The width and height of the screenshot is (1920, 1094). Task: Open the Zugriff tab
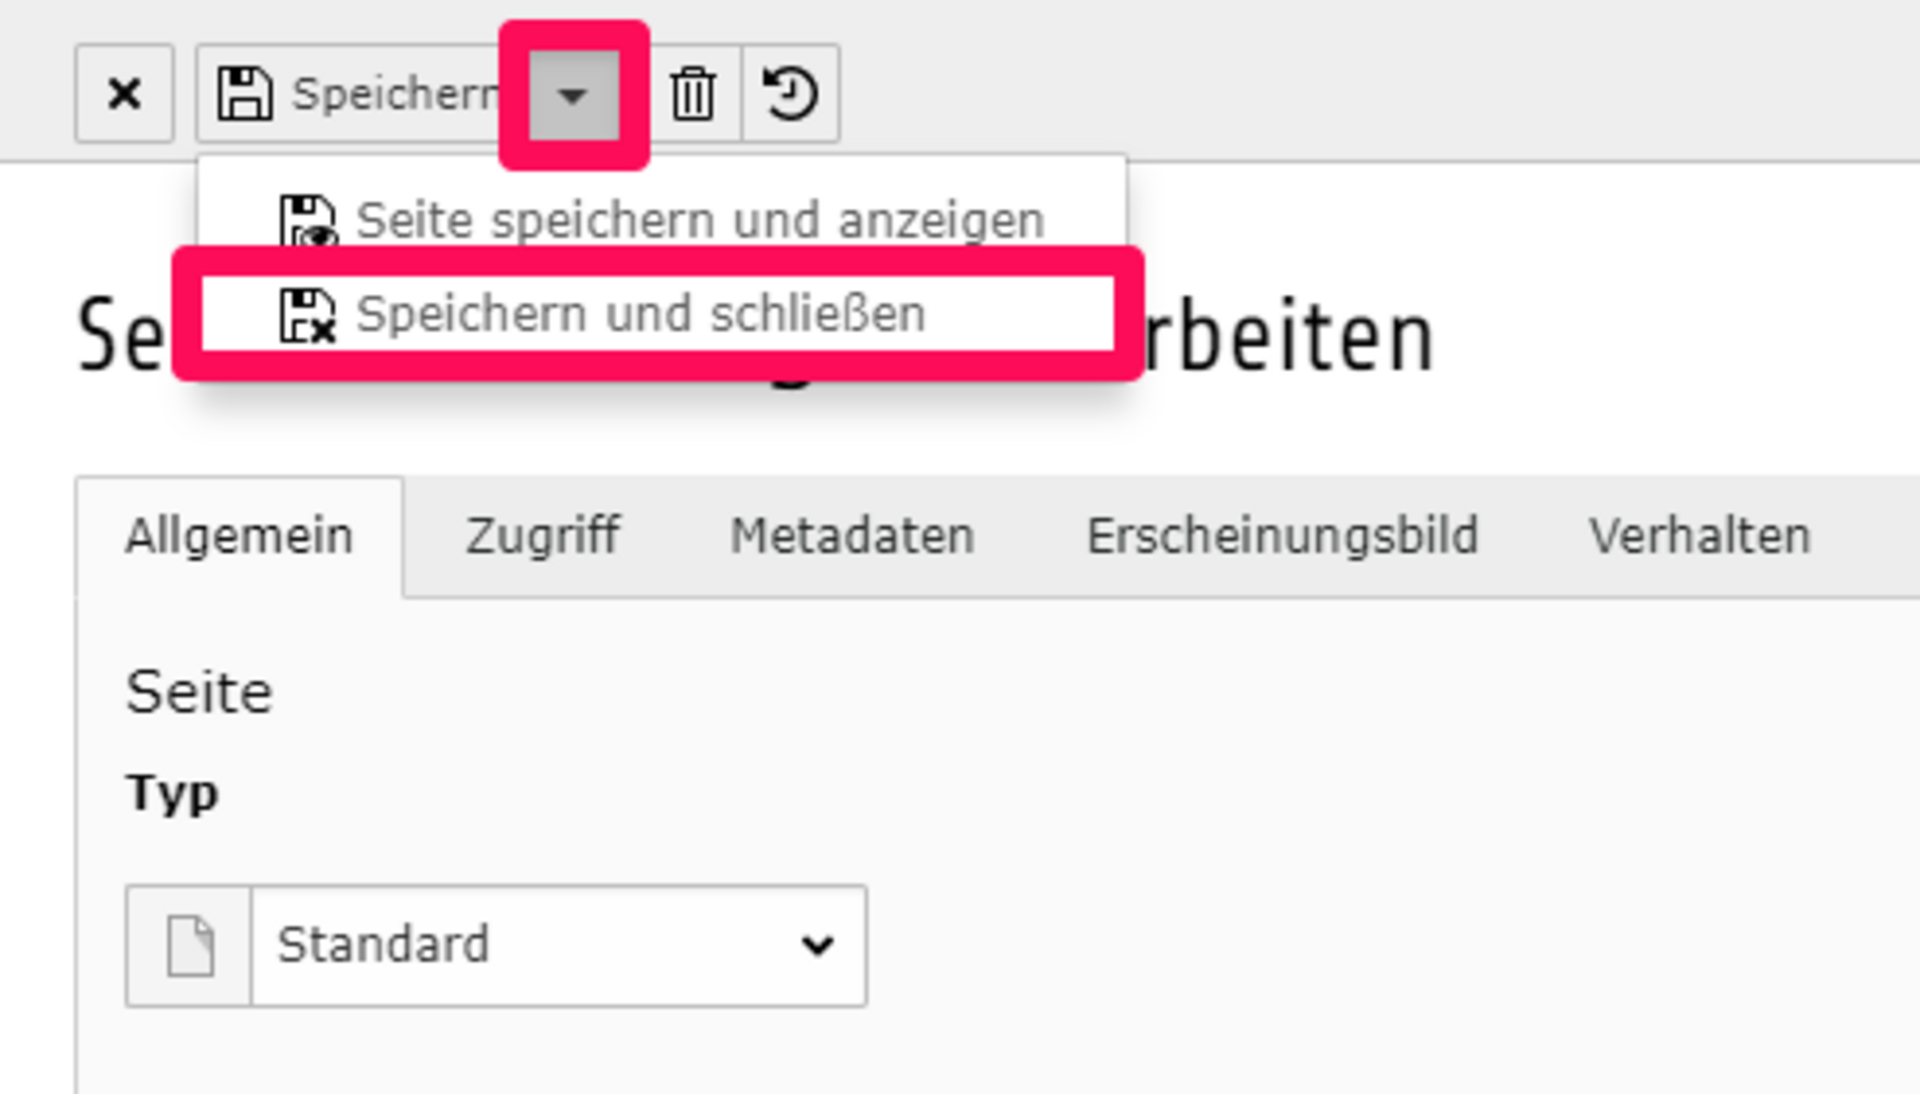(x=542, y=536)
